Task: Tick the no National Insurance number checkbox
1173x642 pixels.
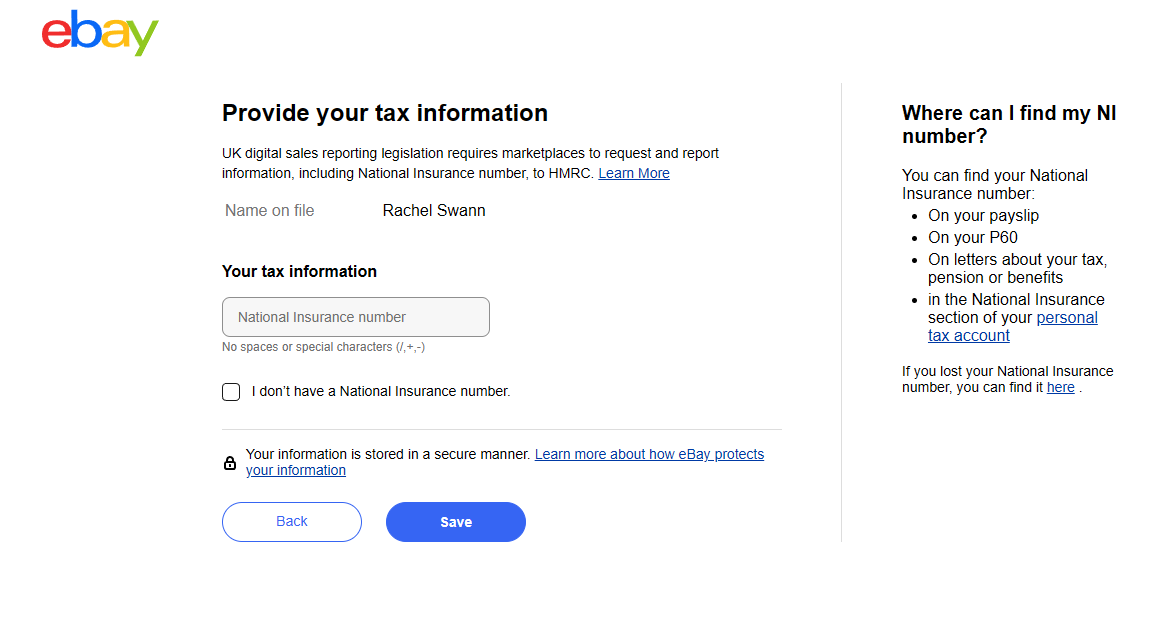Action: pos(231,392)
